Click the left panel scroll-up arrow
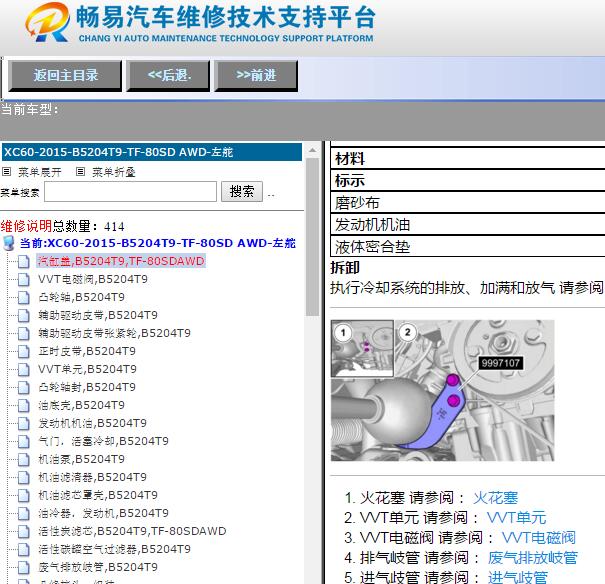 click(313, 150)
